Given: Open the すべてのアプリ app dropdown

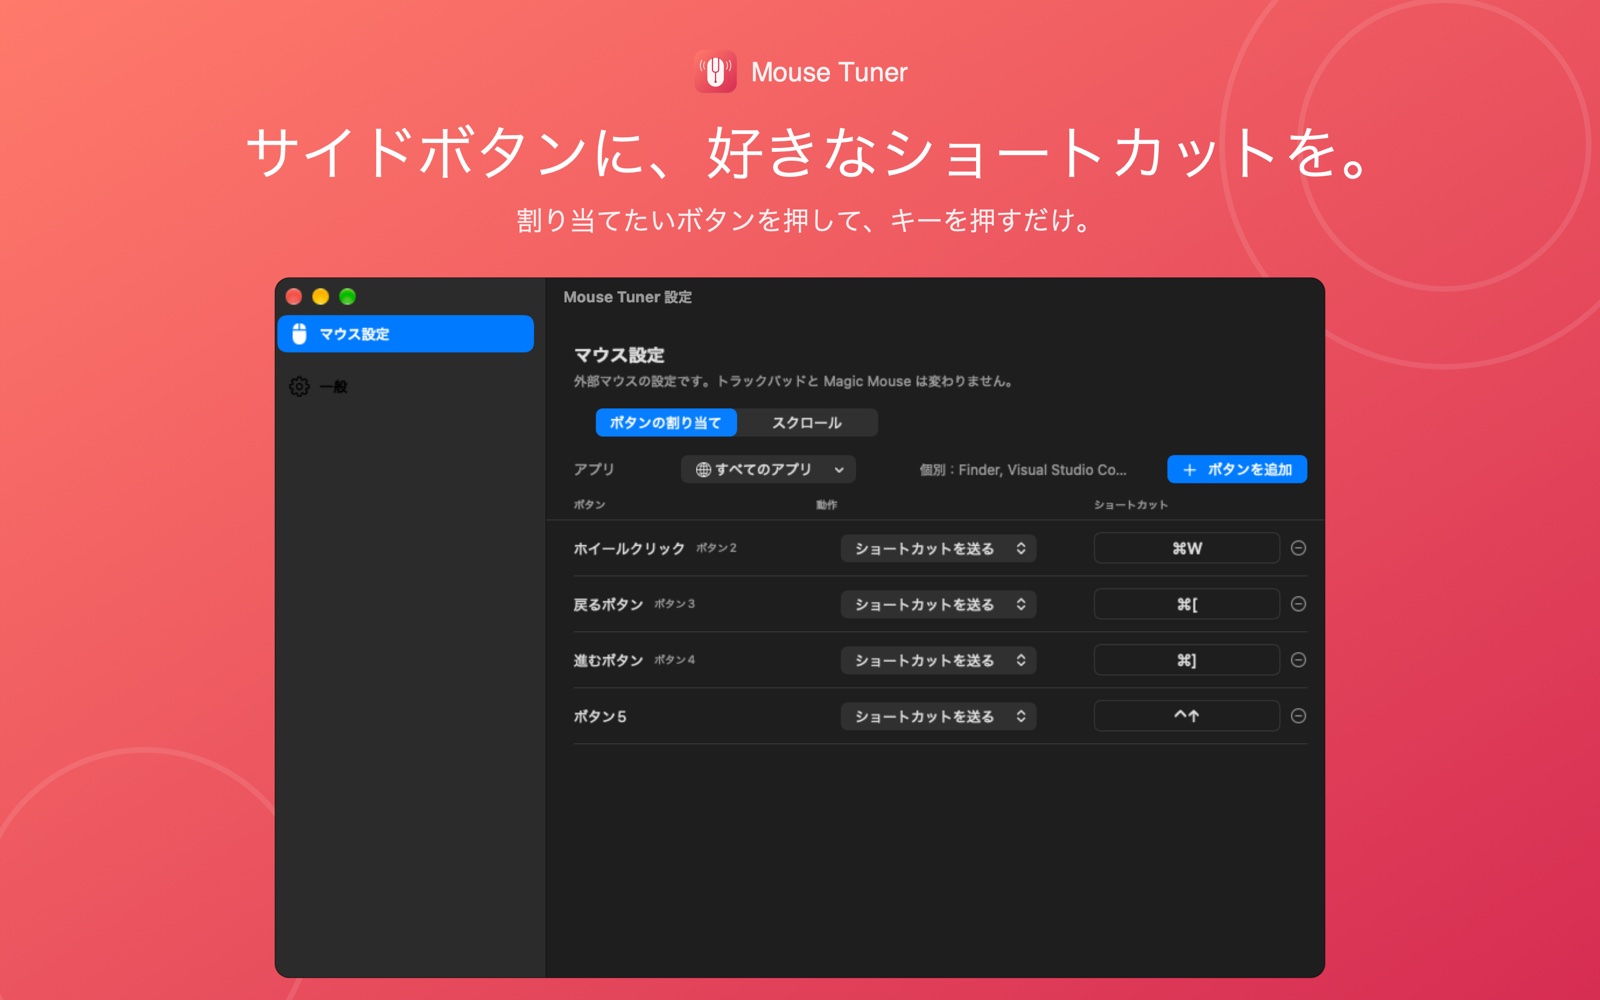Looking at the screenshot, I should [x=768, y=469].
